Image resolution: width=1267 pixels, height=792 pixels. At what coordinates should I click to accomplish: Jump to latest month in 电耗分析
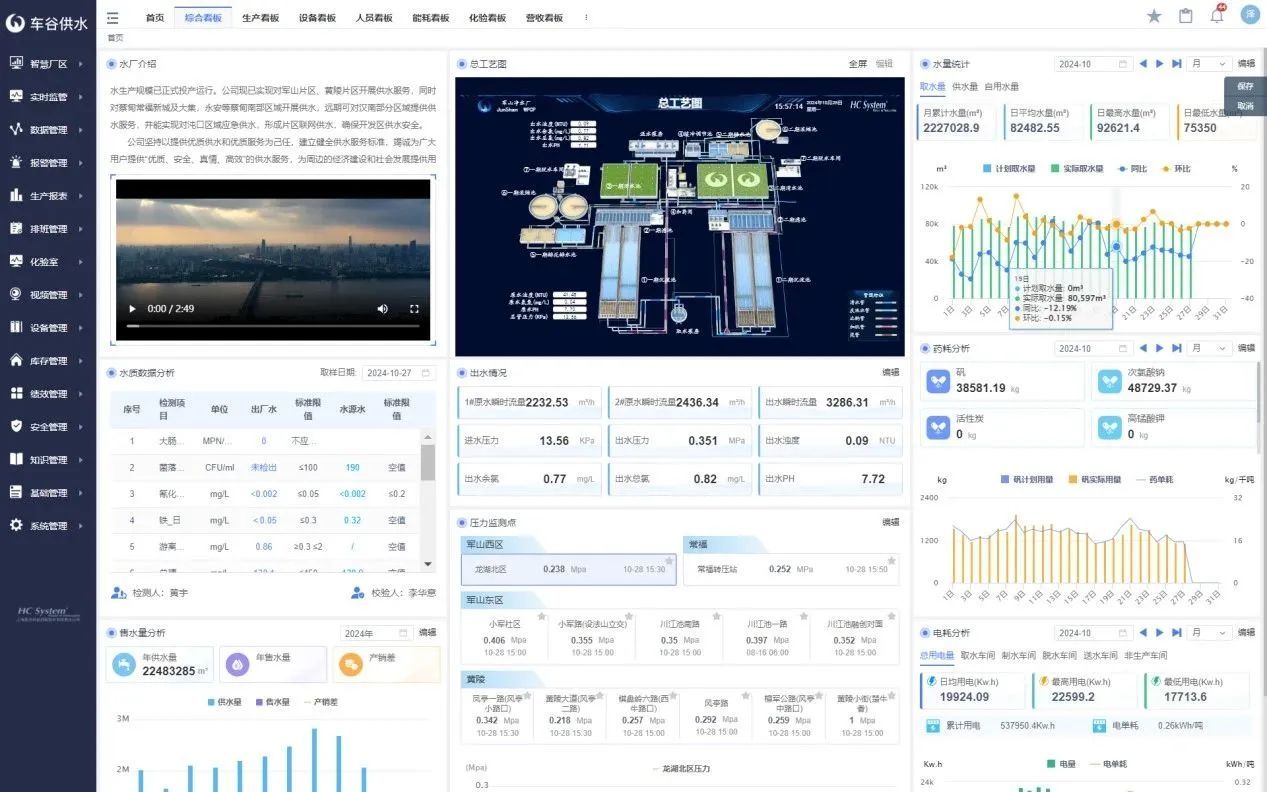click(x=1177, y=632)
